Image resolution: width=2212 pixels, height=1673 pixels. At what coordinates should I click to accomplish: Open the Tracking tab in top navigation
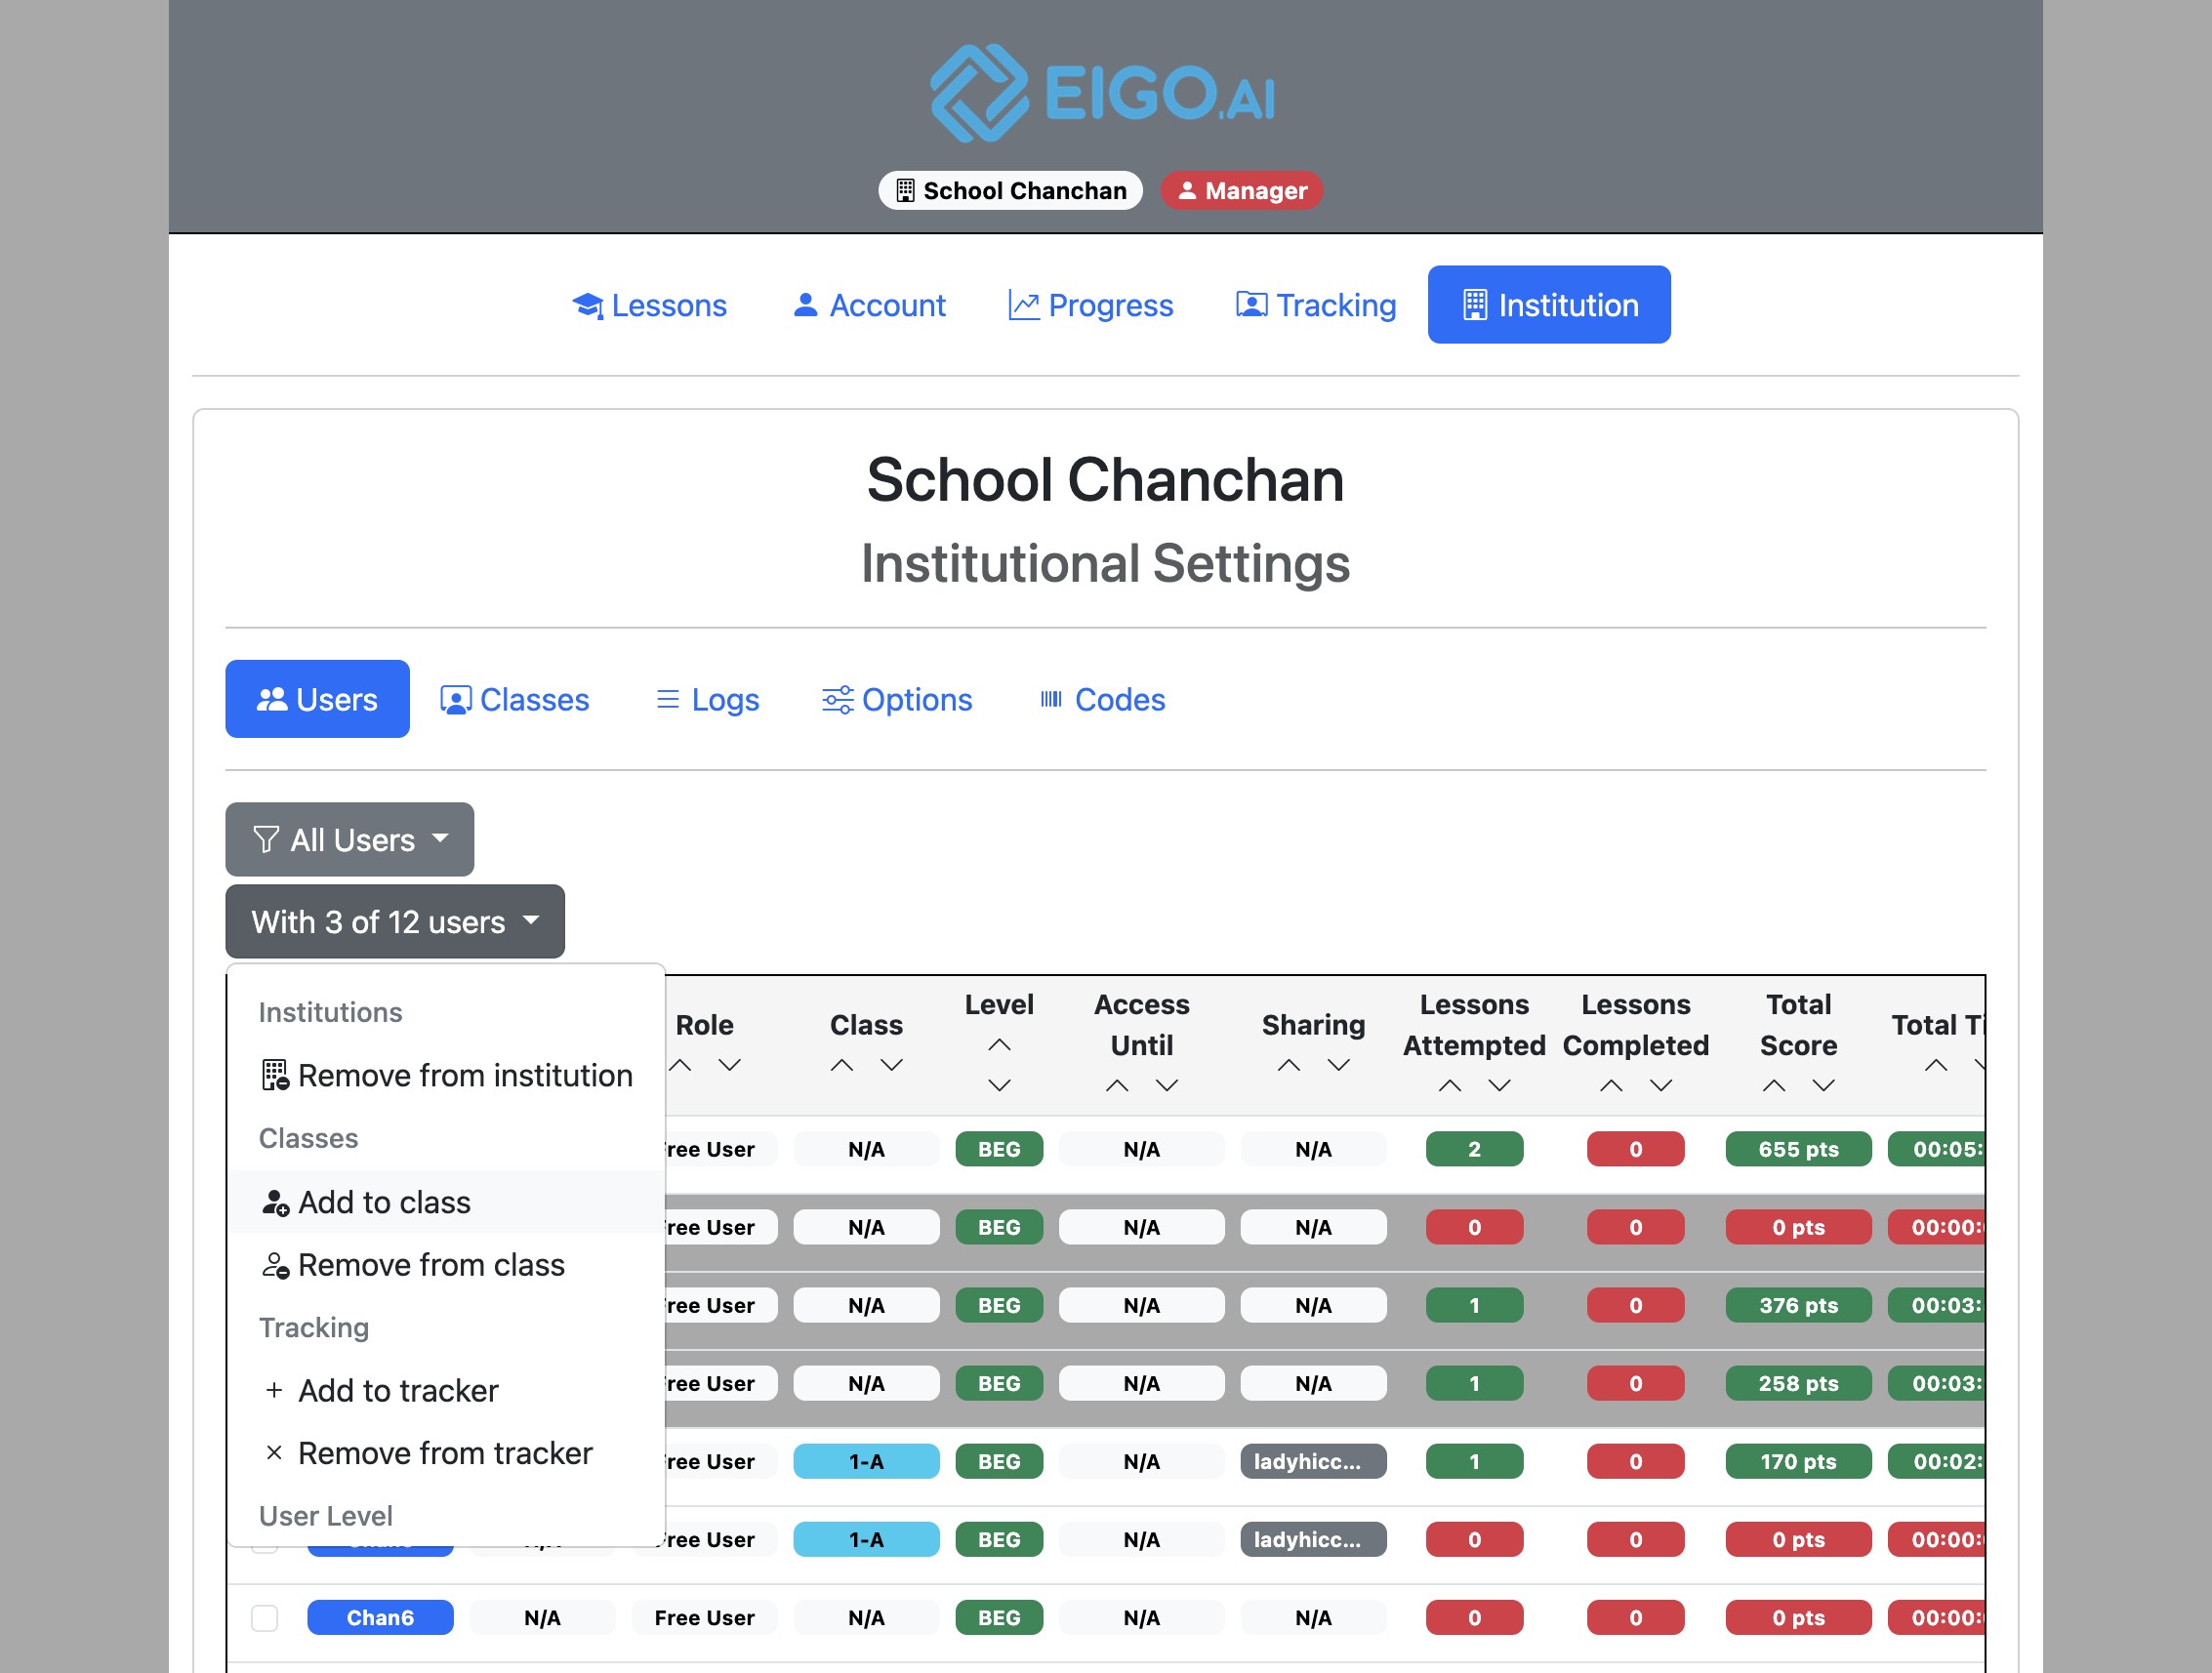(x=1316, y=305)
